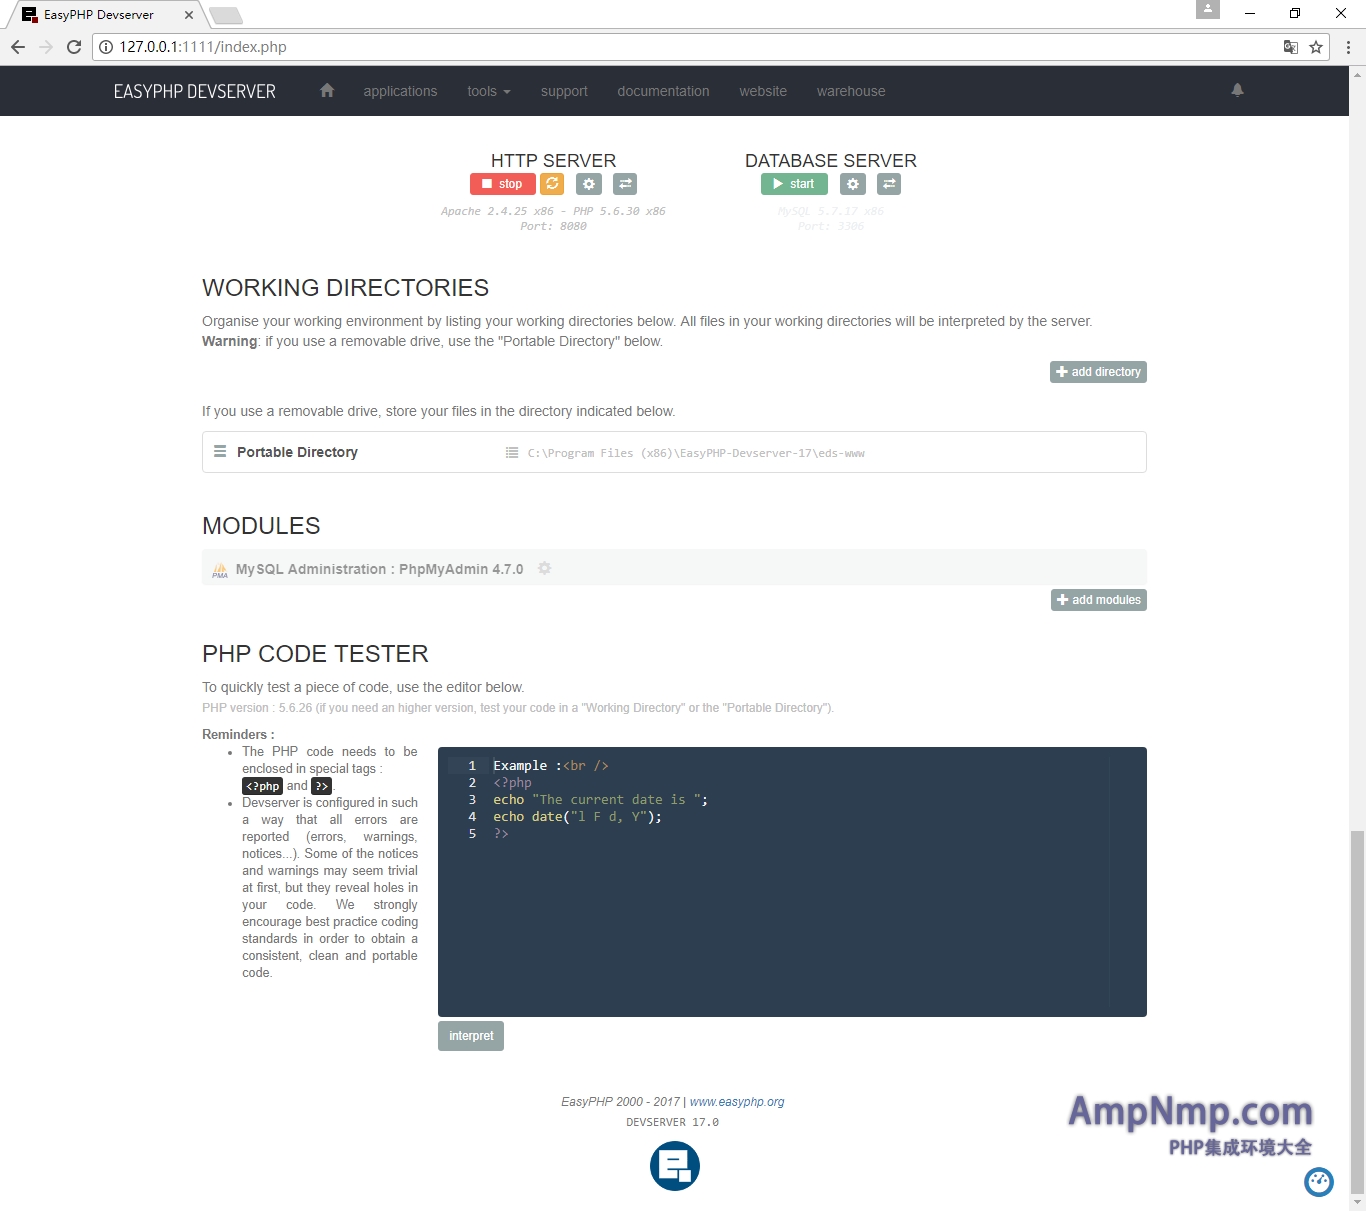Open the warehouse menu item
The width and height of the screenshot is (1366, 1211).
(851, 91)
